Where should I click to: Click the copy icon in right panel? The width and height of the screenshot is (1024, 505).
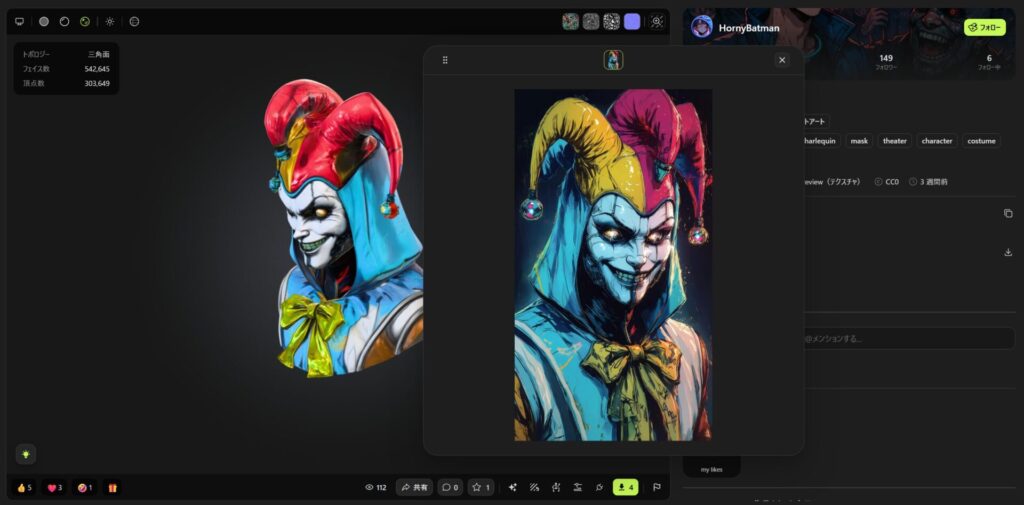[x=1008, y=213]
